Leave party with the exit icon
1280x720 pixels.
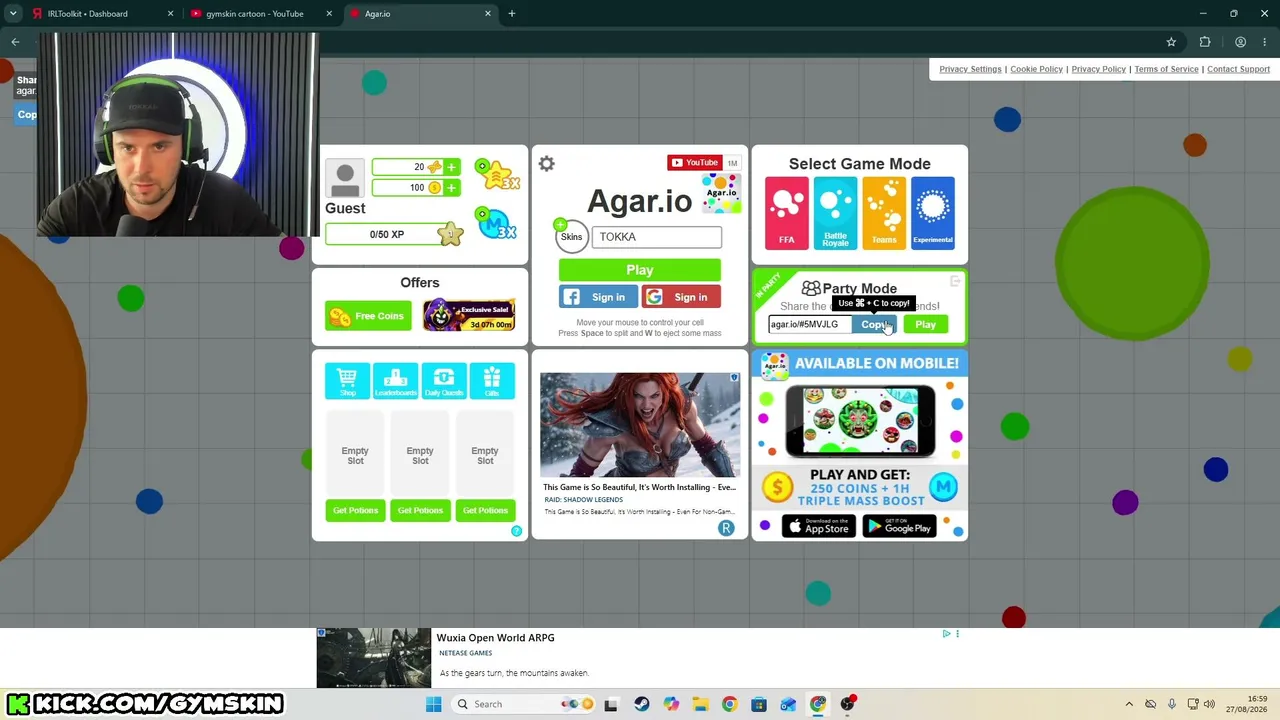[x=955, y=282]
